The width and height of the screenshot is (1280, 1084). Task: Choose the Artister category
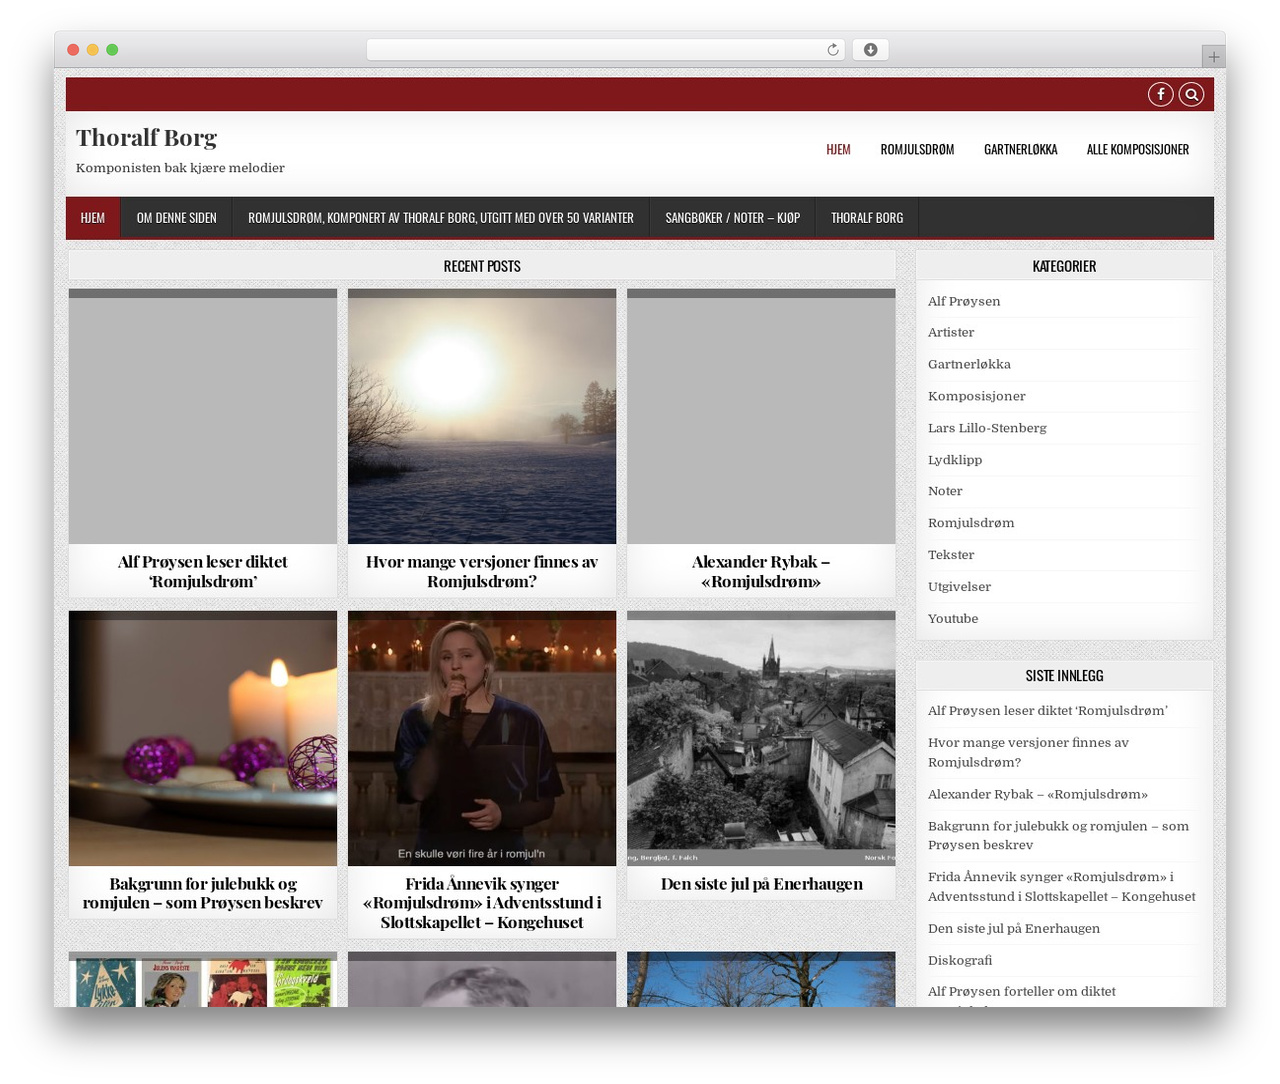pyautogui.click(x=951, y=332)
